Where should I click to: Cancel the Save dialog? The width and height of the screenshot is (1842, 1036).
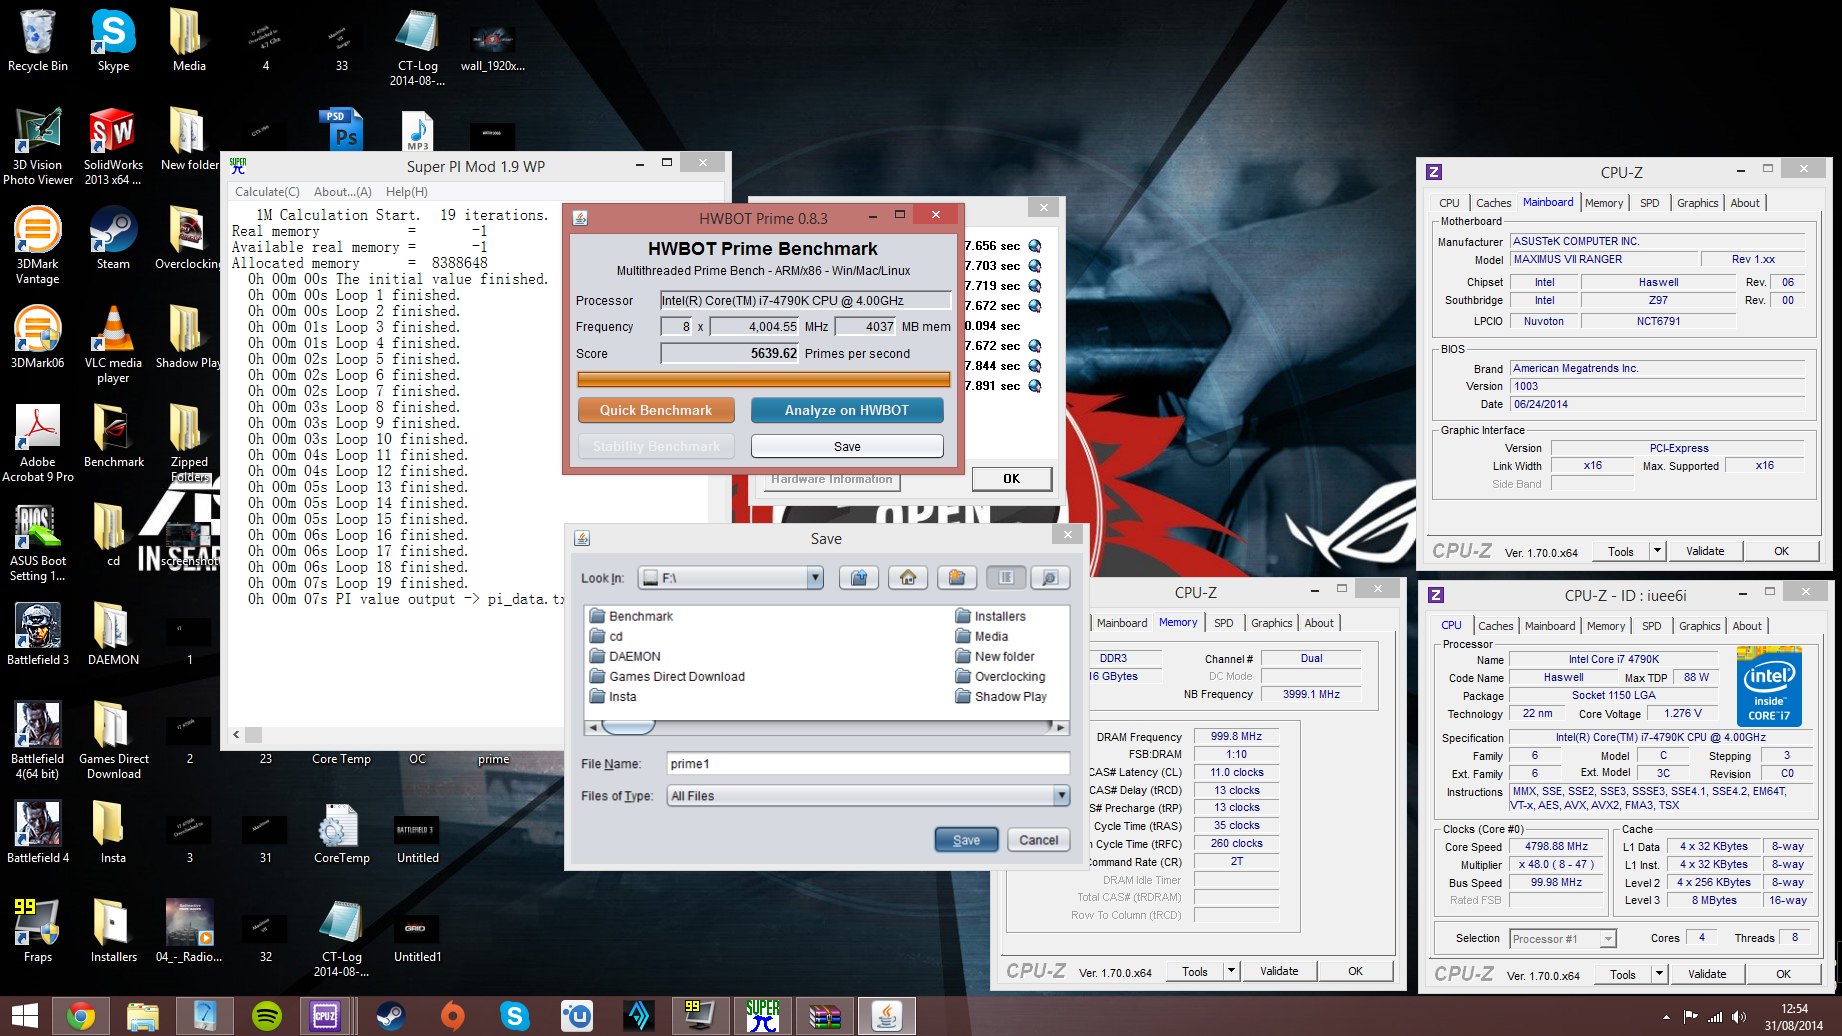[x=1038, y=840]
